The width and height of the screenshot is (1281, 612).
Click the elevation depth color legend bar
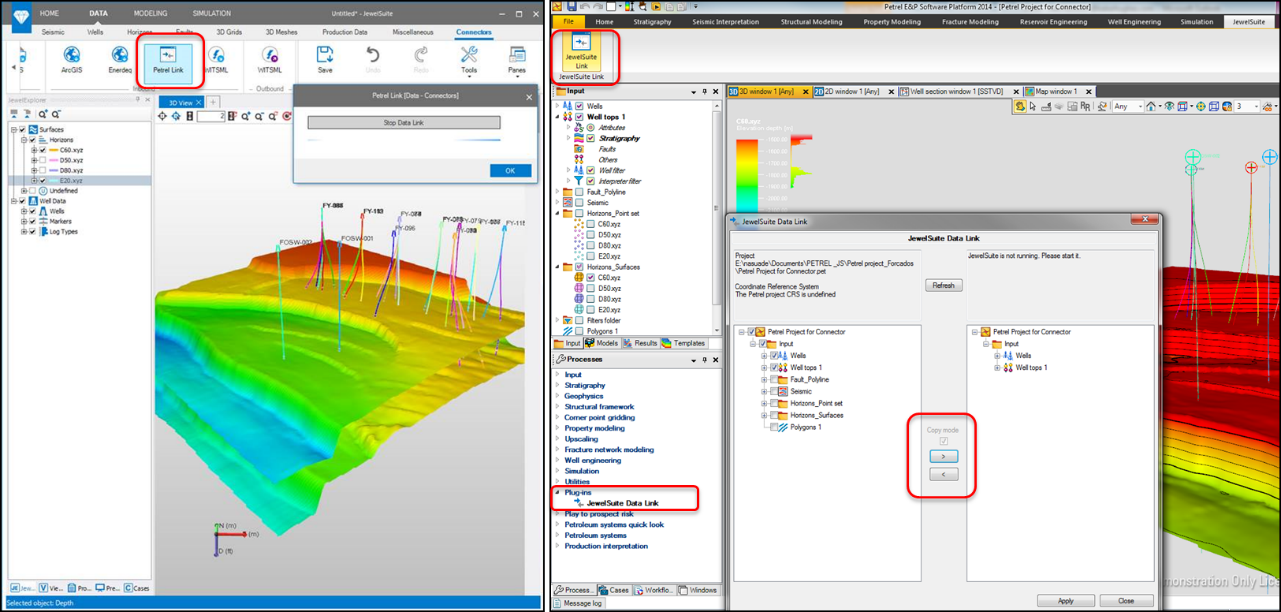[x=749, y=173]
